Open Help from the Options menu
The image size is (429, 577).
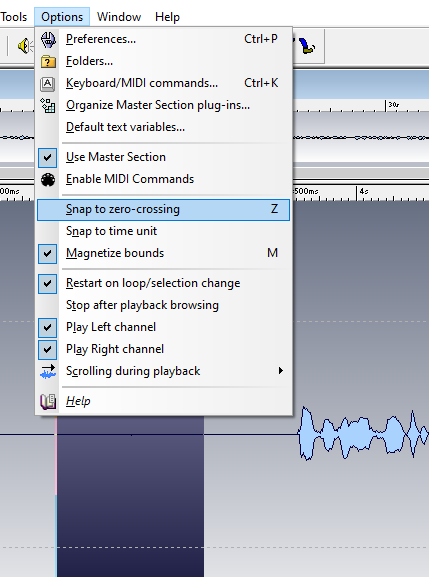coord(163,401)
